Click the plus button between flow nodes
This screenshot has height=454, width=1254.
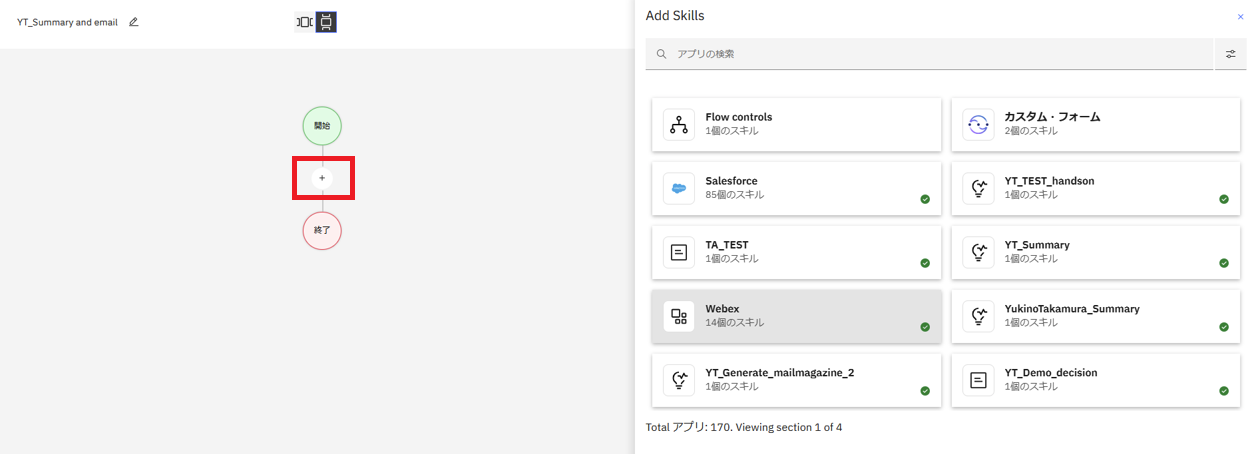[322, 178]
